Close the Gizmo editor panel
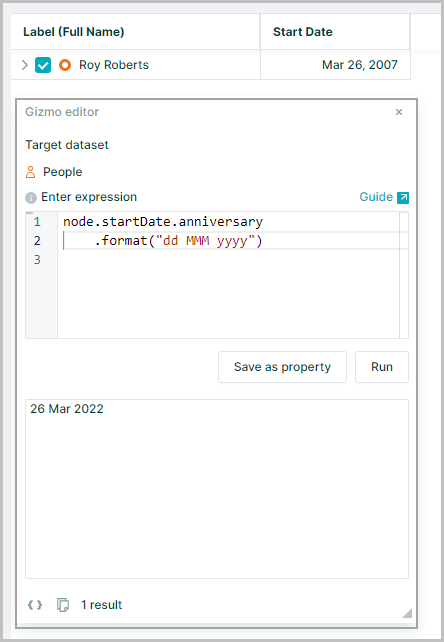 coord(399,112)
